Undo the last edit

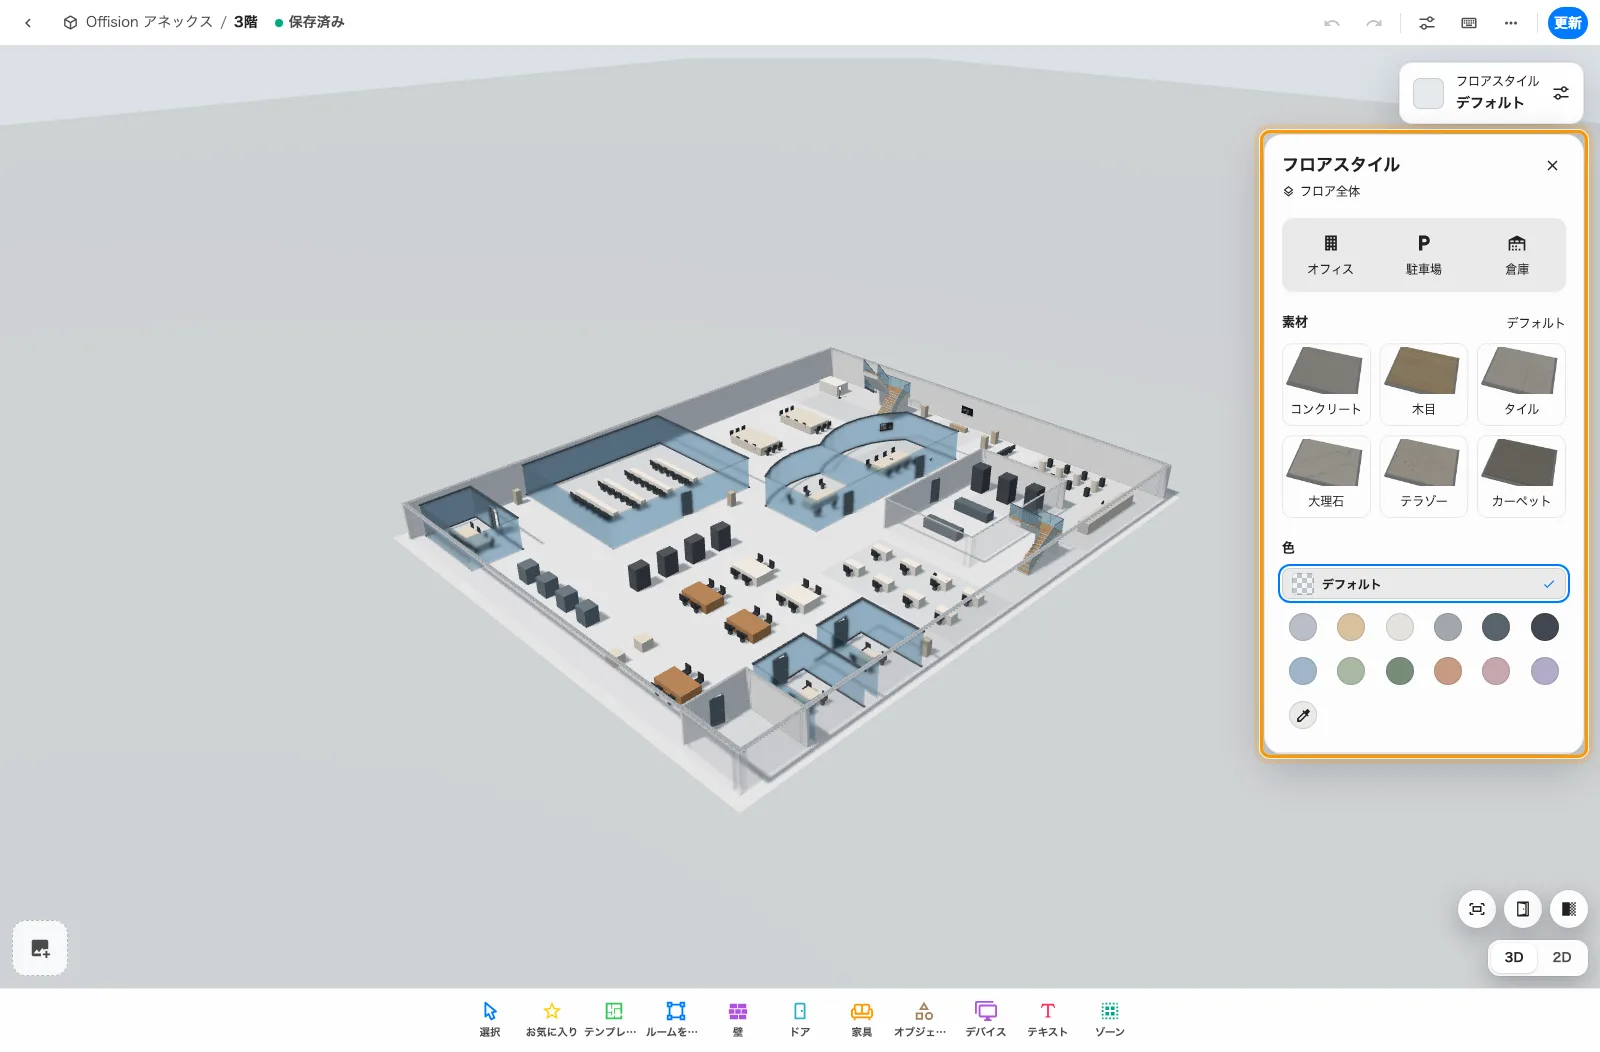[x=1332, y=23]
